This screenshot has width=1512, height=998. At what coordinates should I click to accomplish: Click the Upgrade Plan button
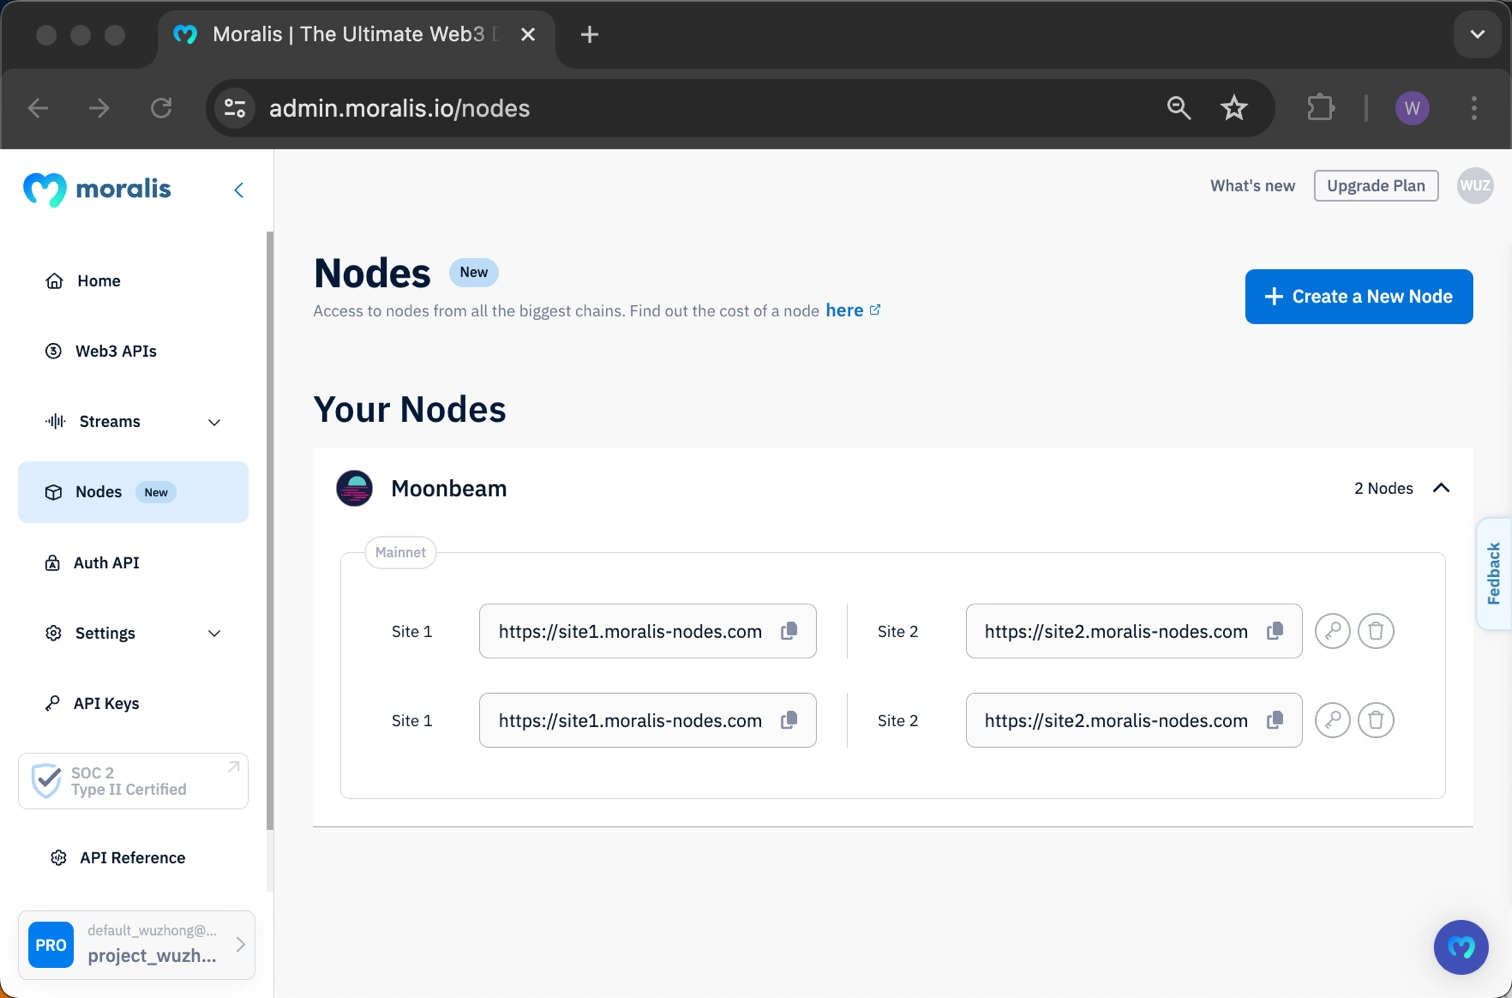coord(1376,186)
